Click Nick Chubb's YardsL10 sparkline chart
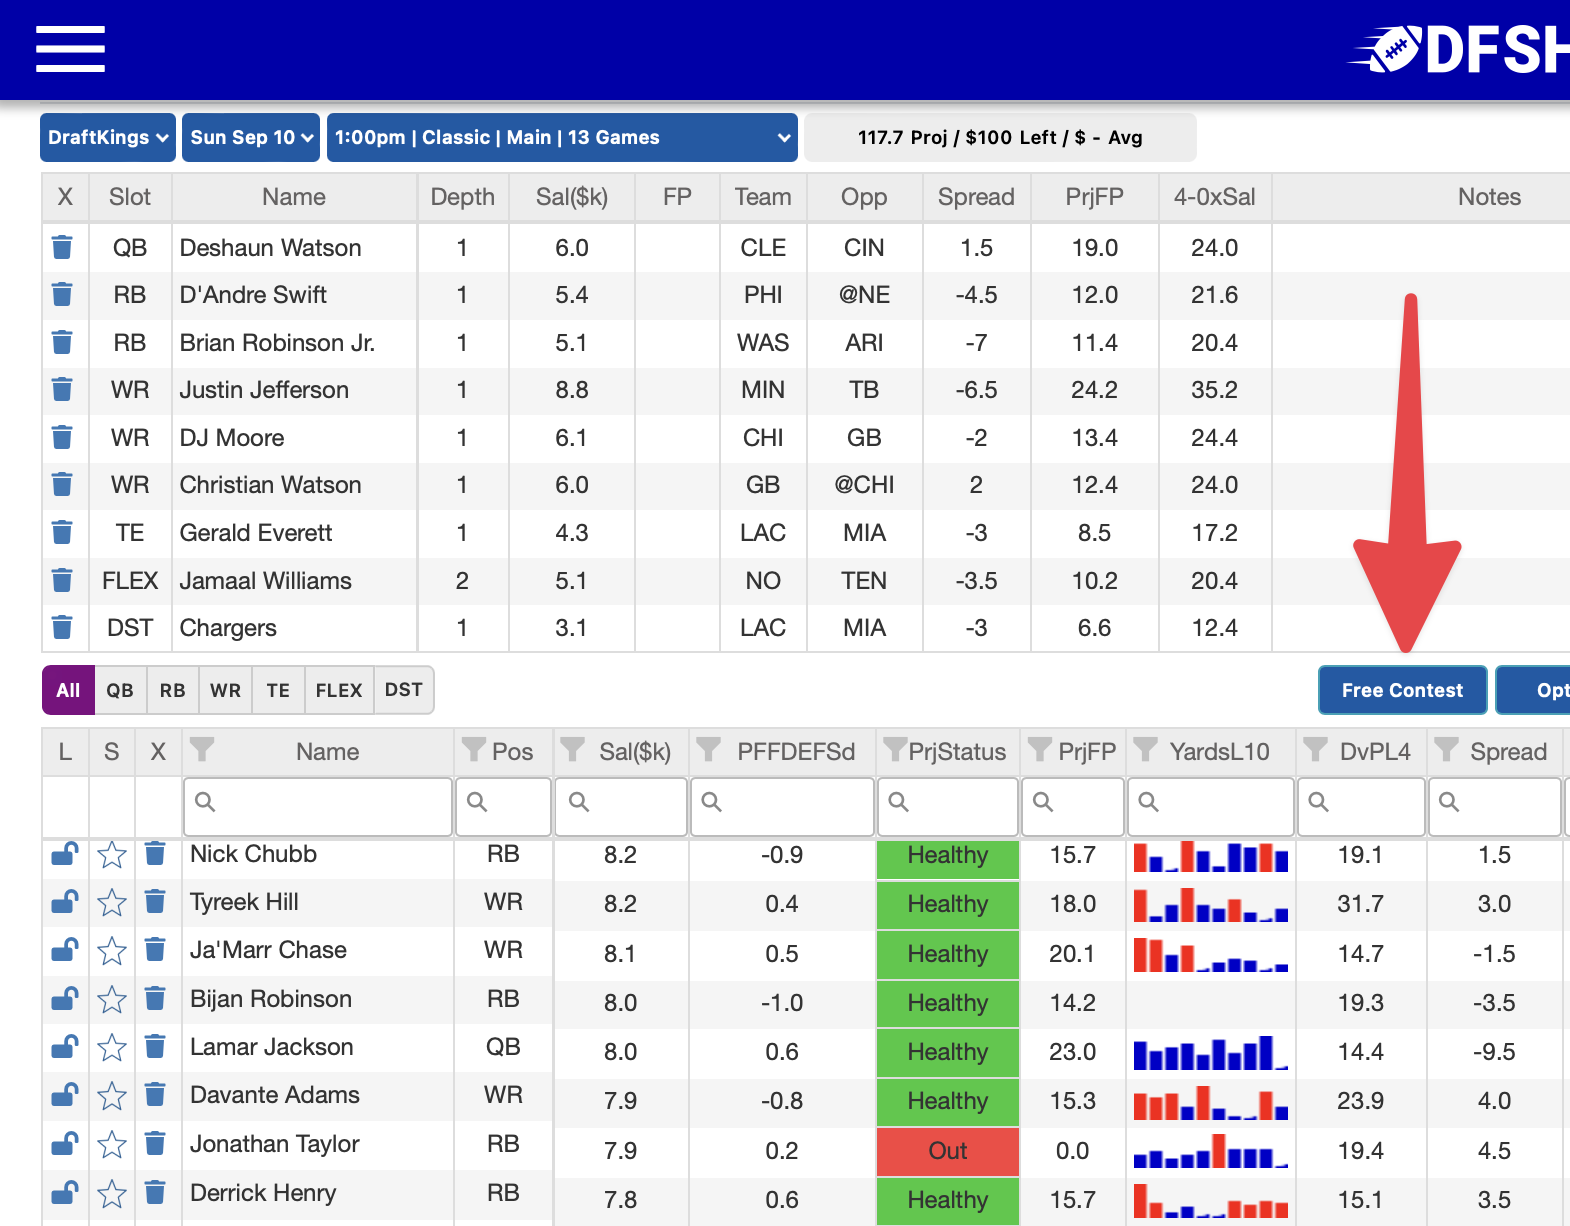The height and width of the screenshot is (1226, 1570). pyautogui.click(x=1210, y=856)
